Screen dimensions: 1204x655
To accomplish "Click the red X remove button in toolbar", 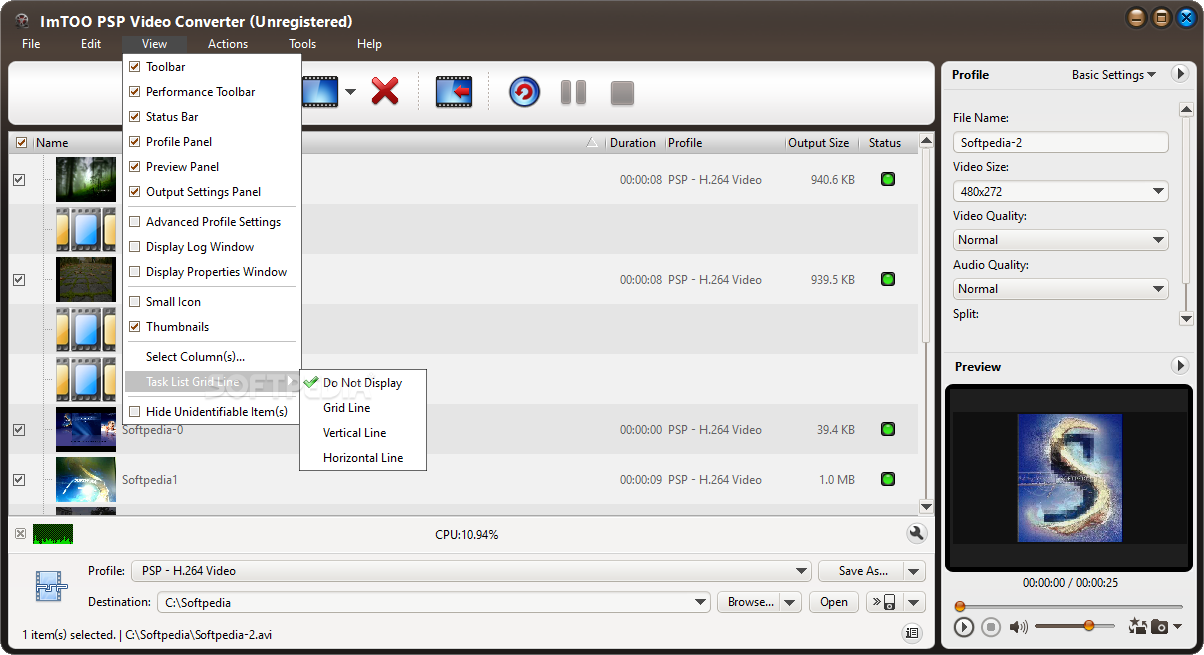I will pos(385,92).
